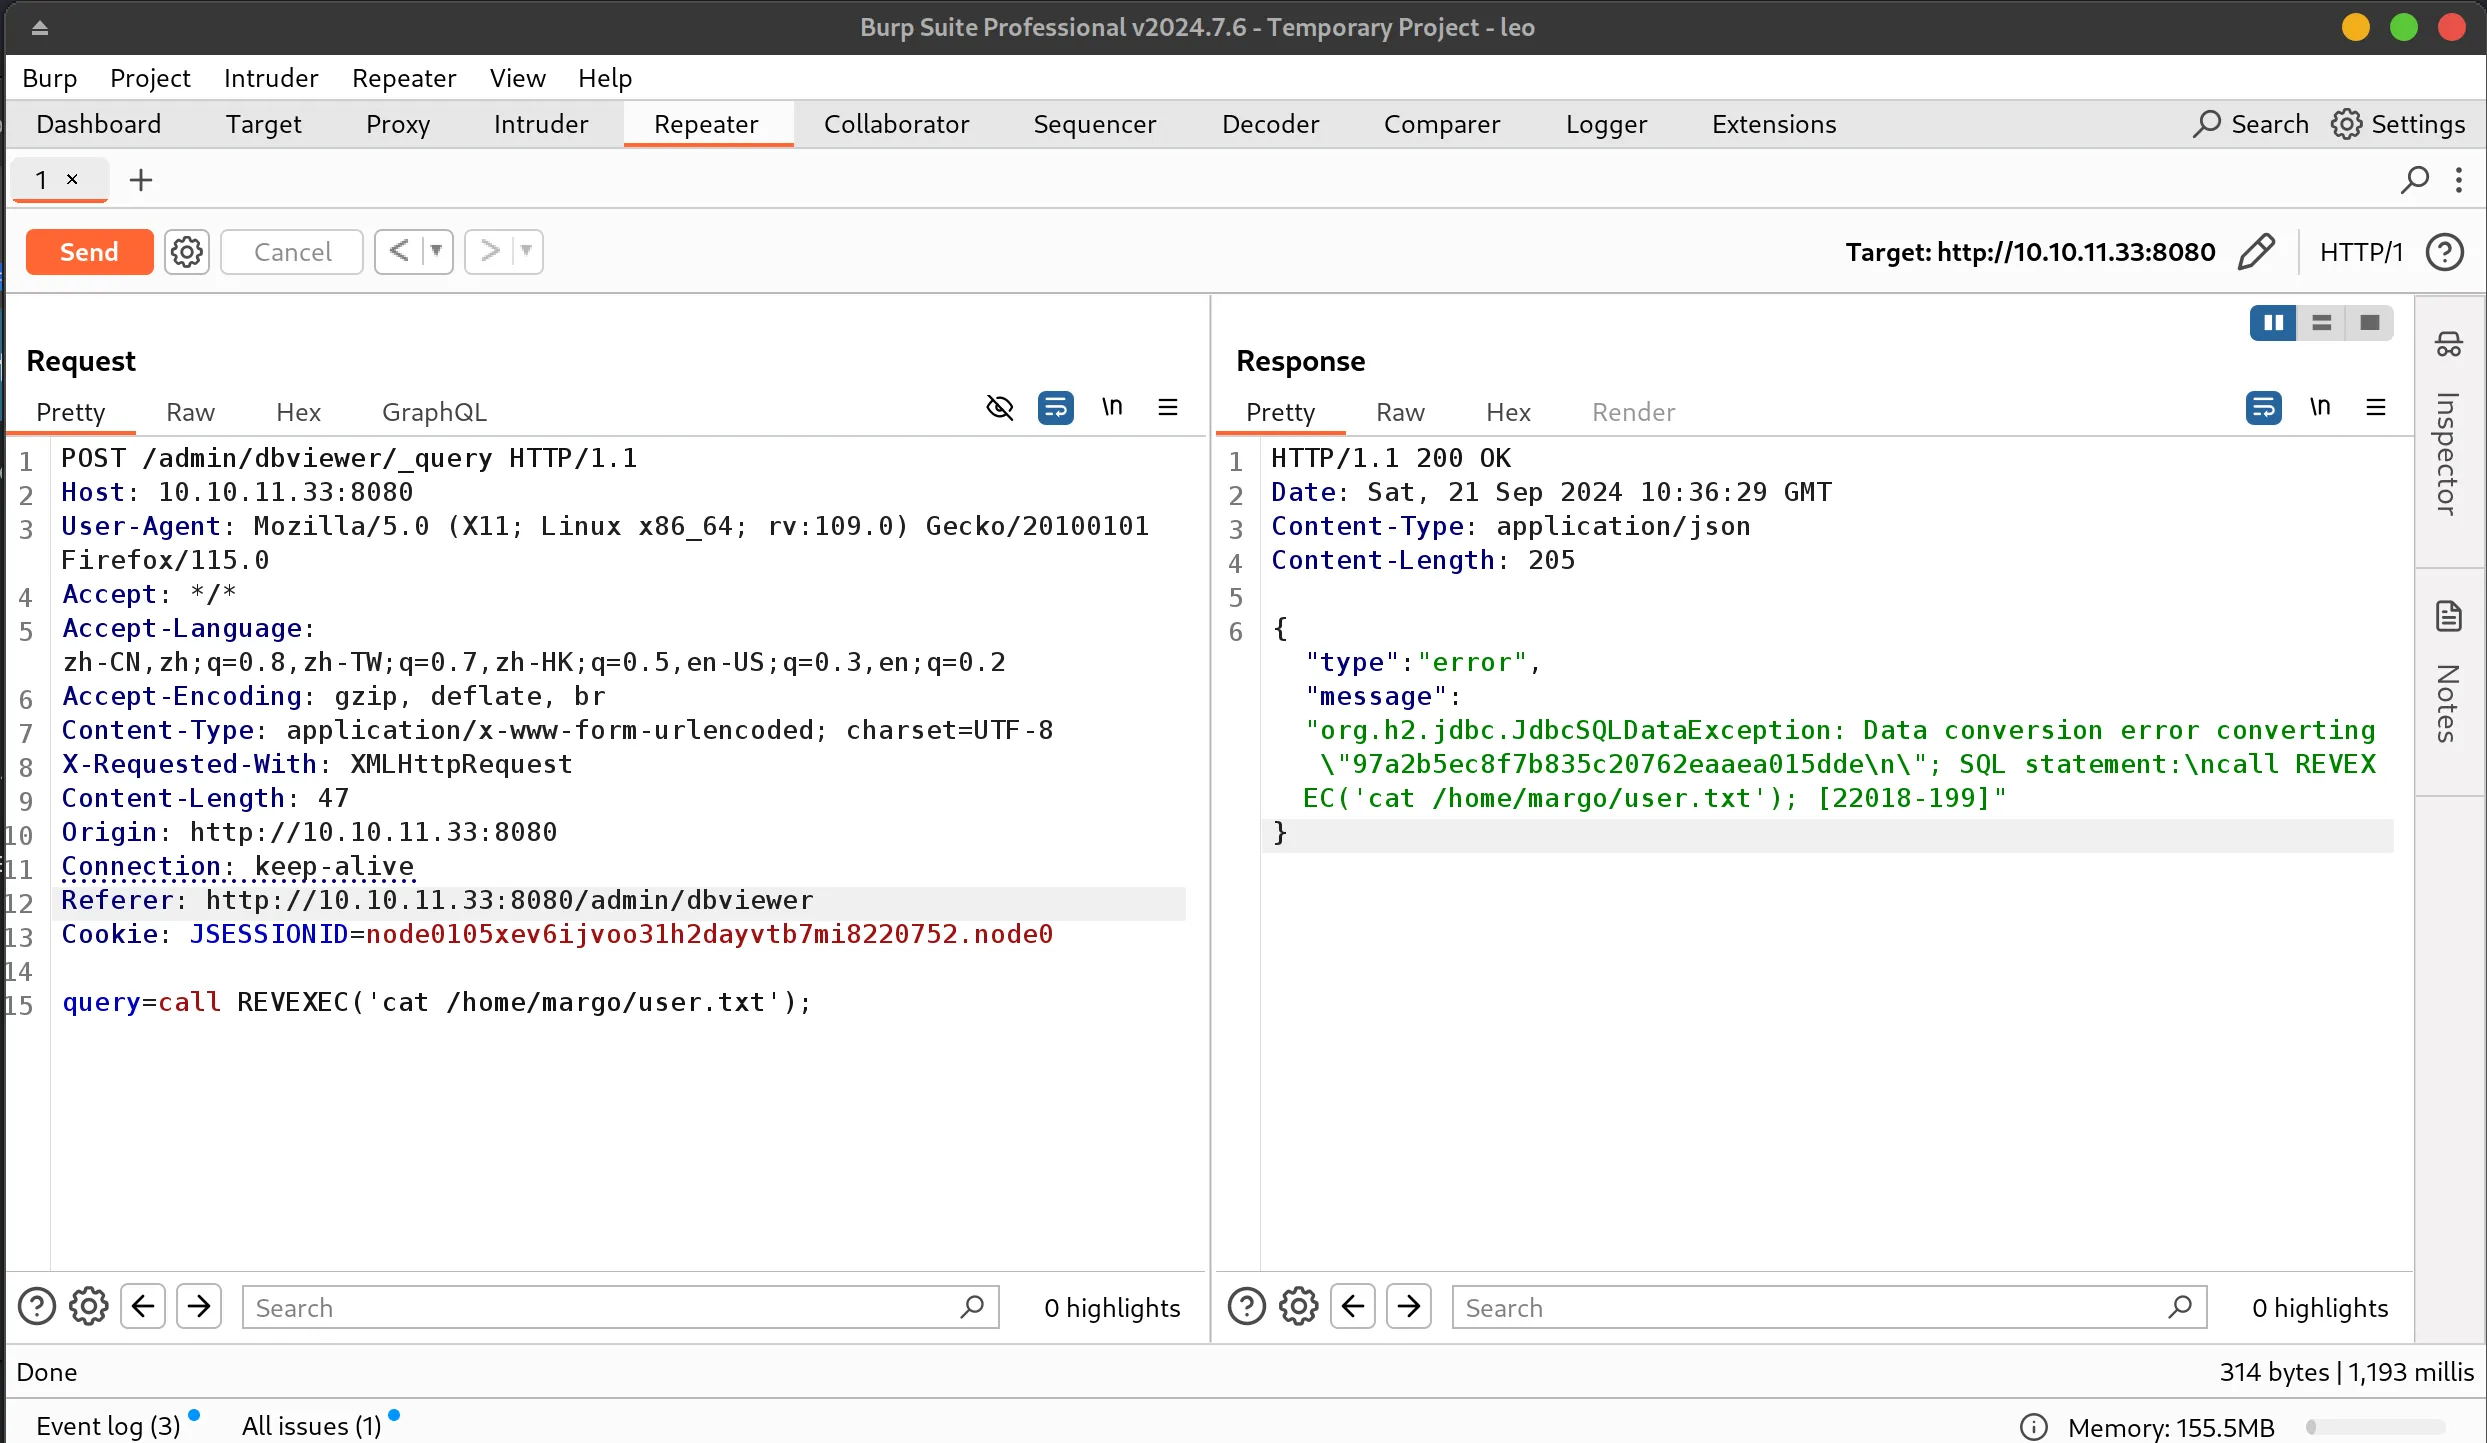Image resolution: width=2487 pixels, height=1443 pixels.
Task: Go to next response search match
Action: (1409, 1306)
